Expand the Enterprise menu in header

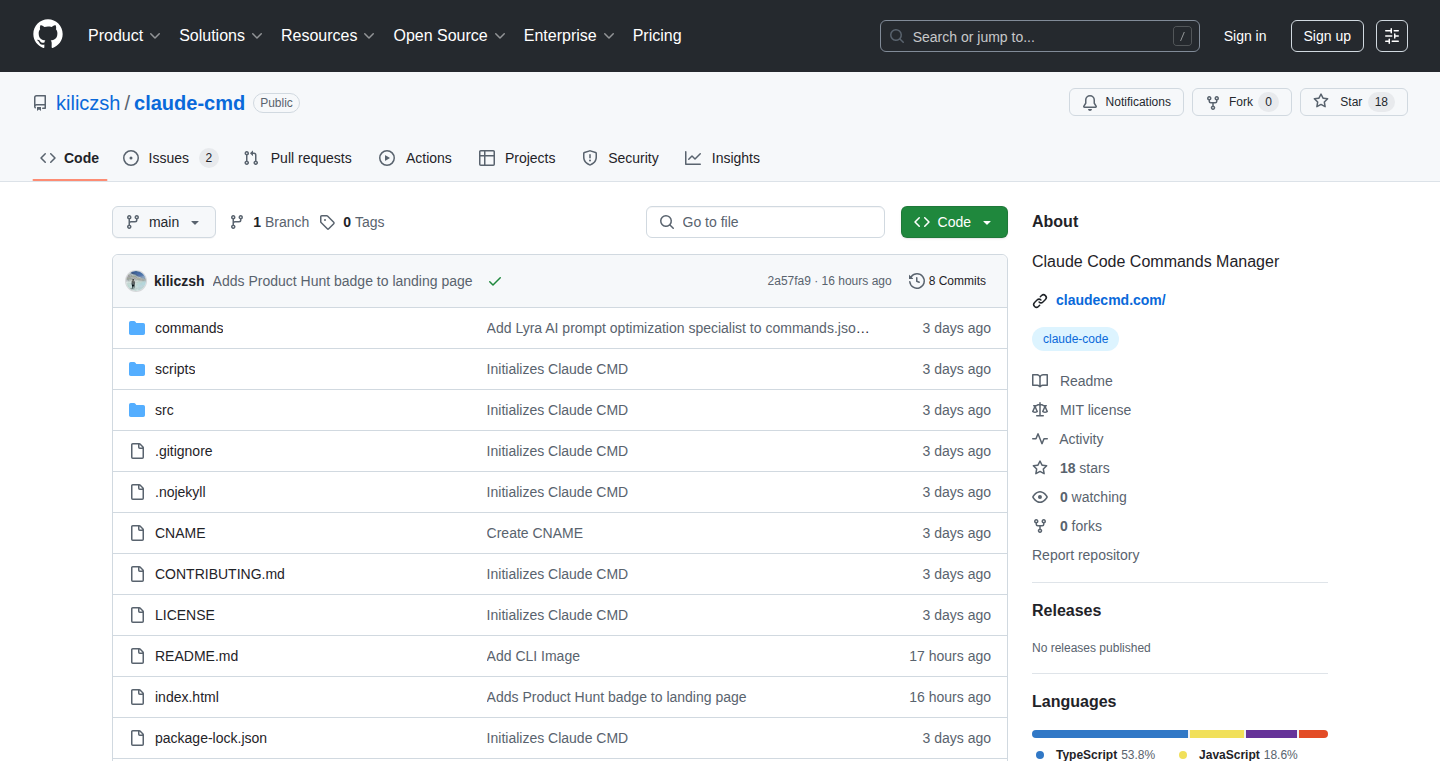coord(570,36)
